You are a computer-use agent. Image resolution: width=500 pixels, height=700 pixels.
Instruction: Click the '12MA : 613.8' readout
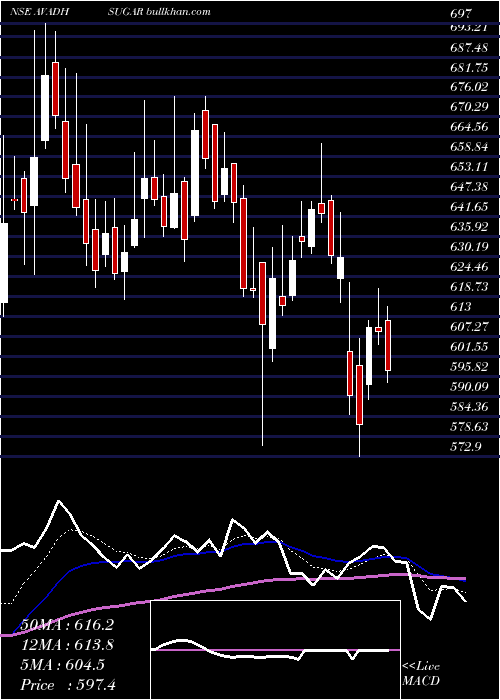coord(66,645)
